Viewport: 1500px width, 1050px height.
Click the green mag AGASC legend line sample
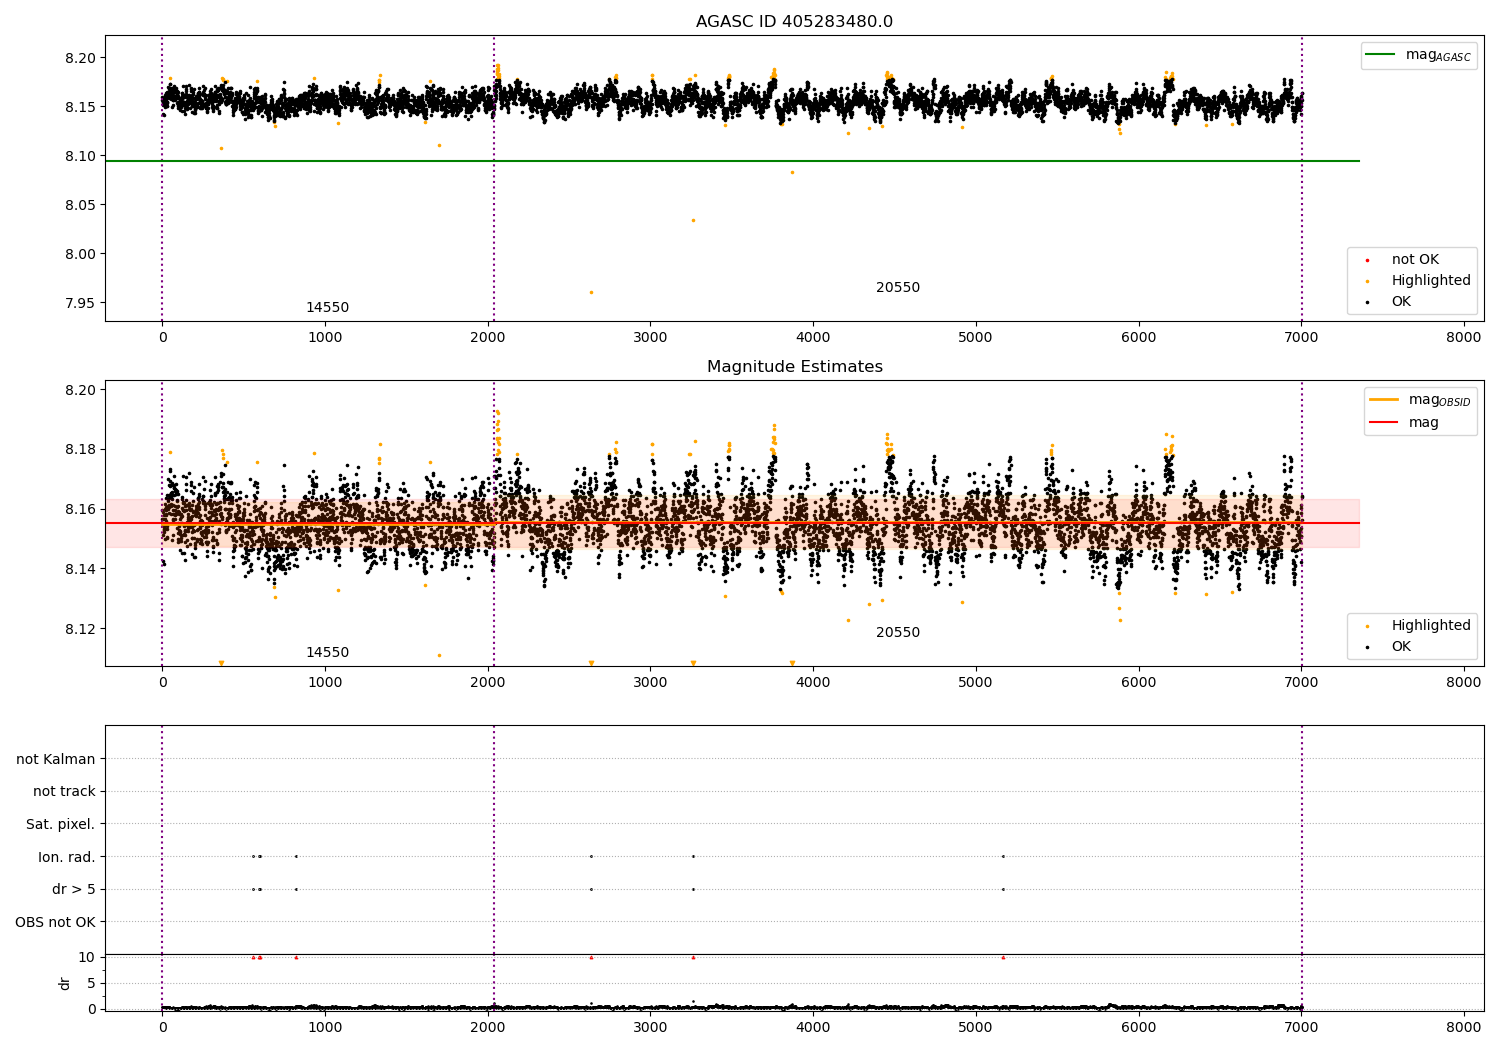point(1382,55)
